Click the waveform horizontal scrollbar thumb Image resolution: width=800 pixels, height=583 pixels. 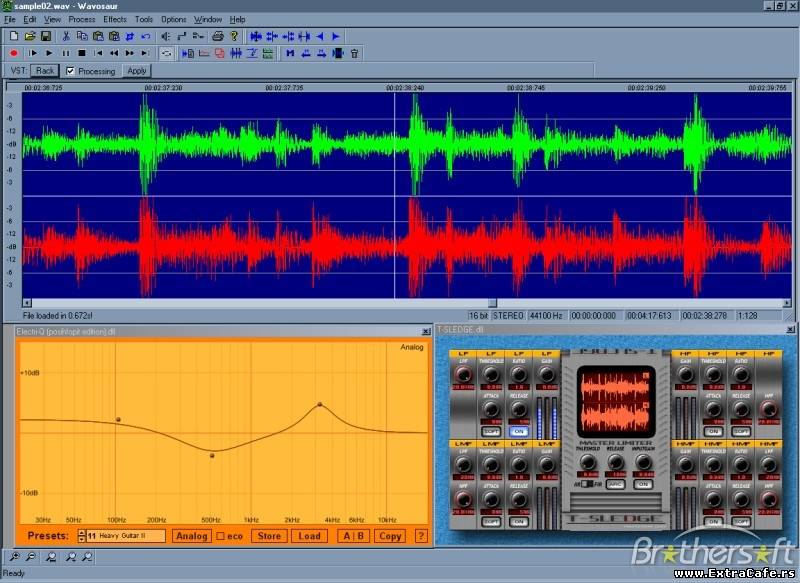(x=492, y=303)
